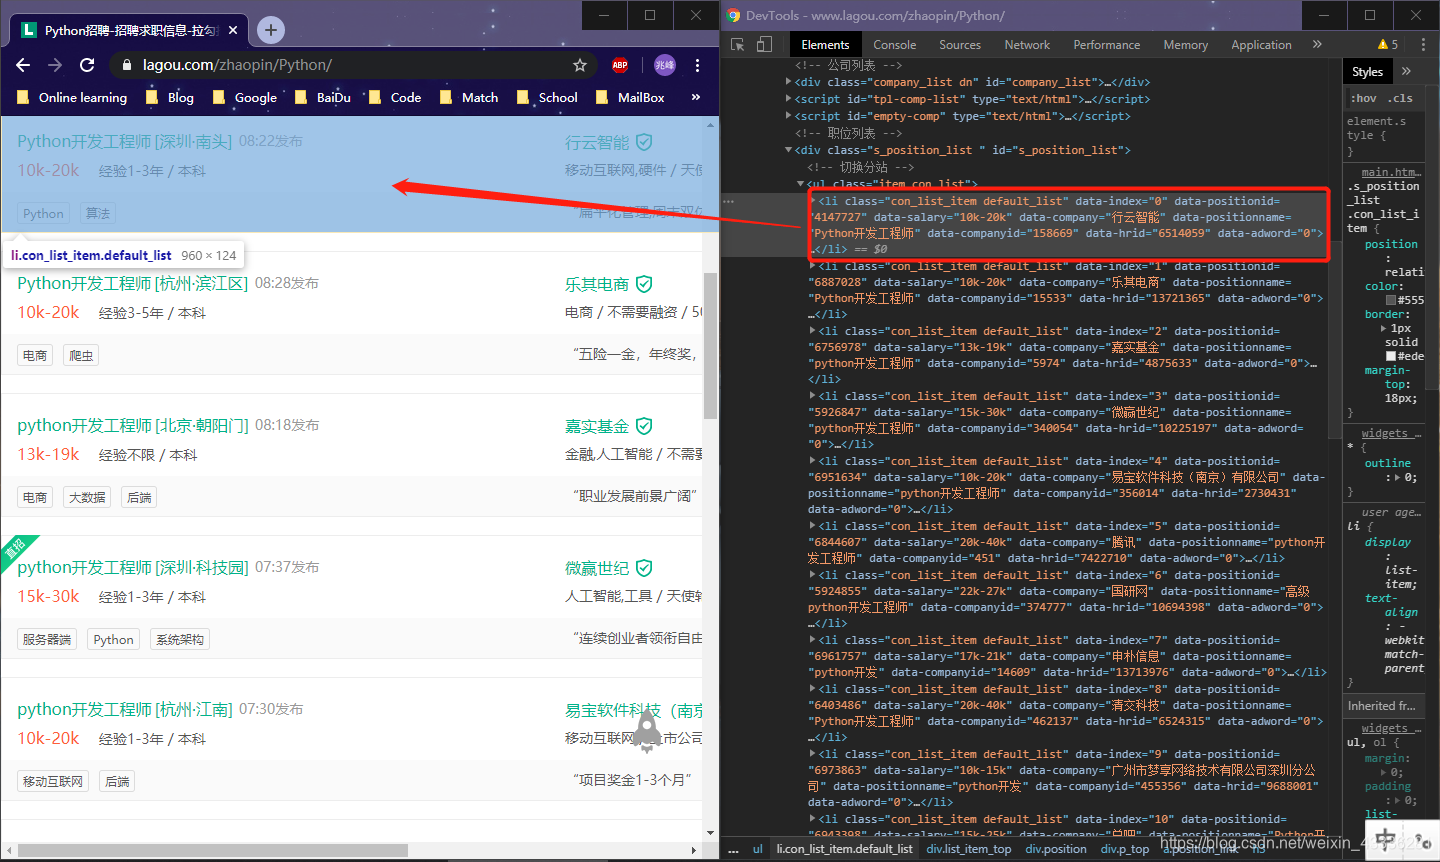This screenshot has width=1440, height=862.
Task: Open python开发工程师 [北京·朝阳门] job link
Action: 132,425
